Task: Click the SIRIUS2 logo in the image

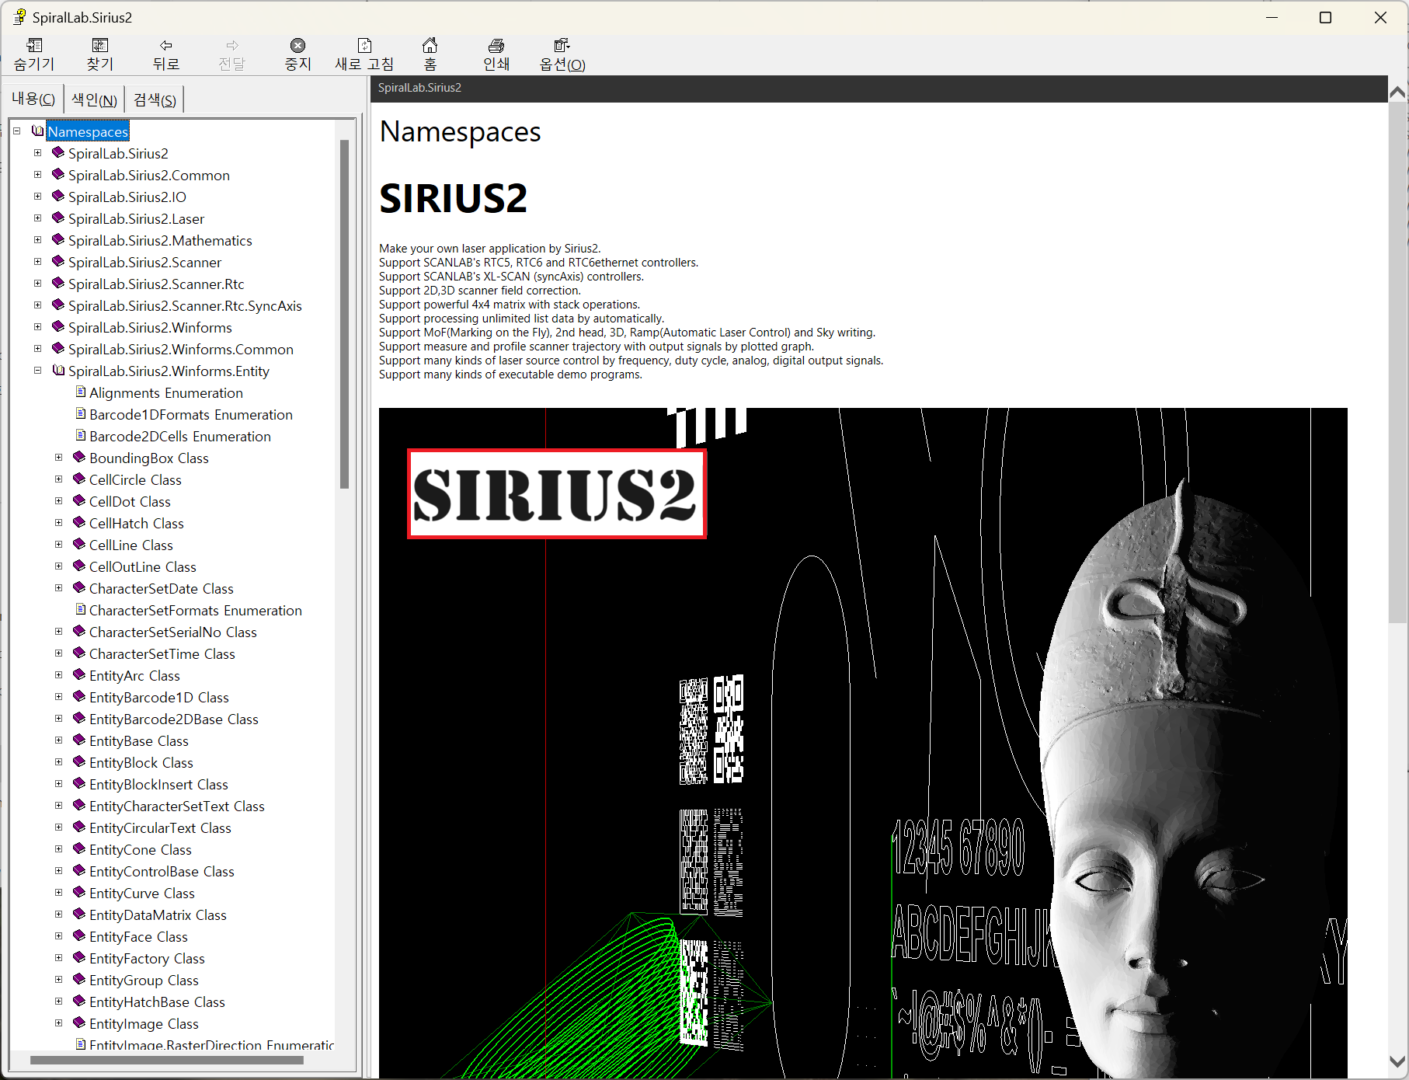Action: (x=556, y=494)
